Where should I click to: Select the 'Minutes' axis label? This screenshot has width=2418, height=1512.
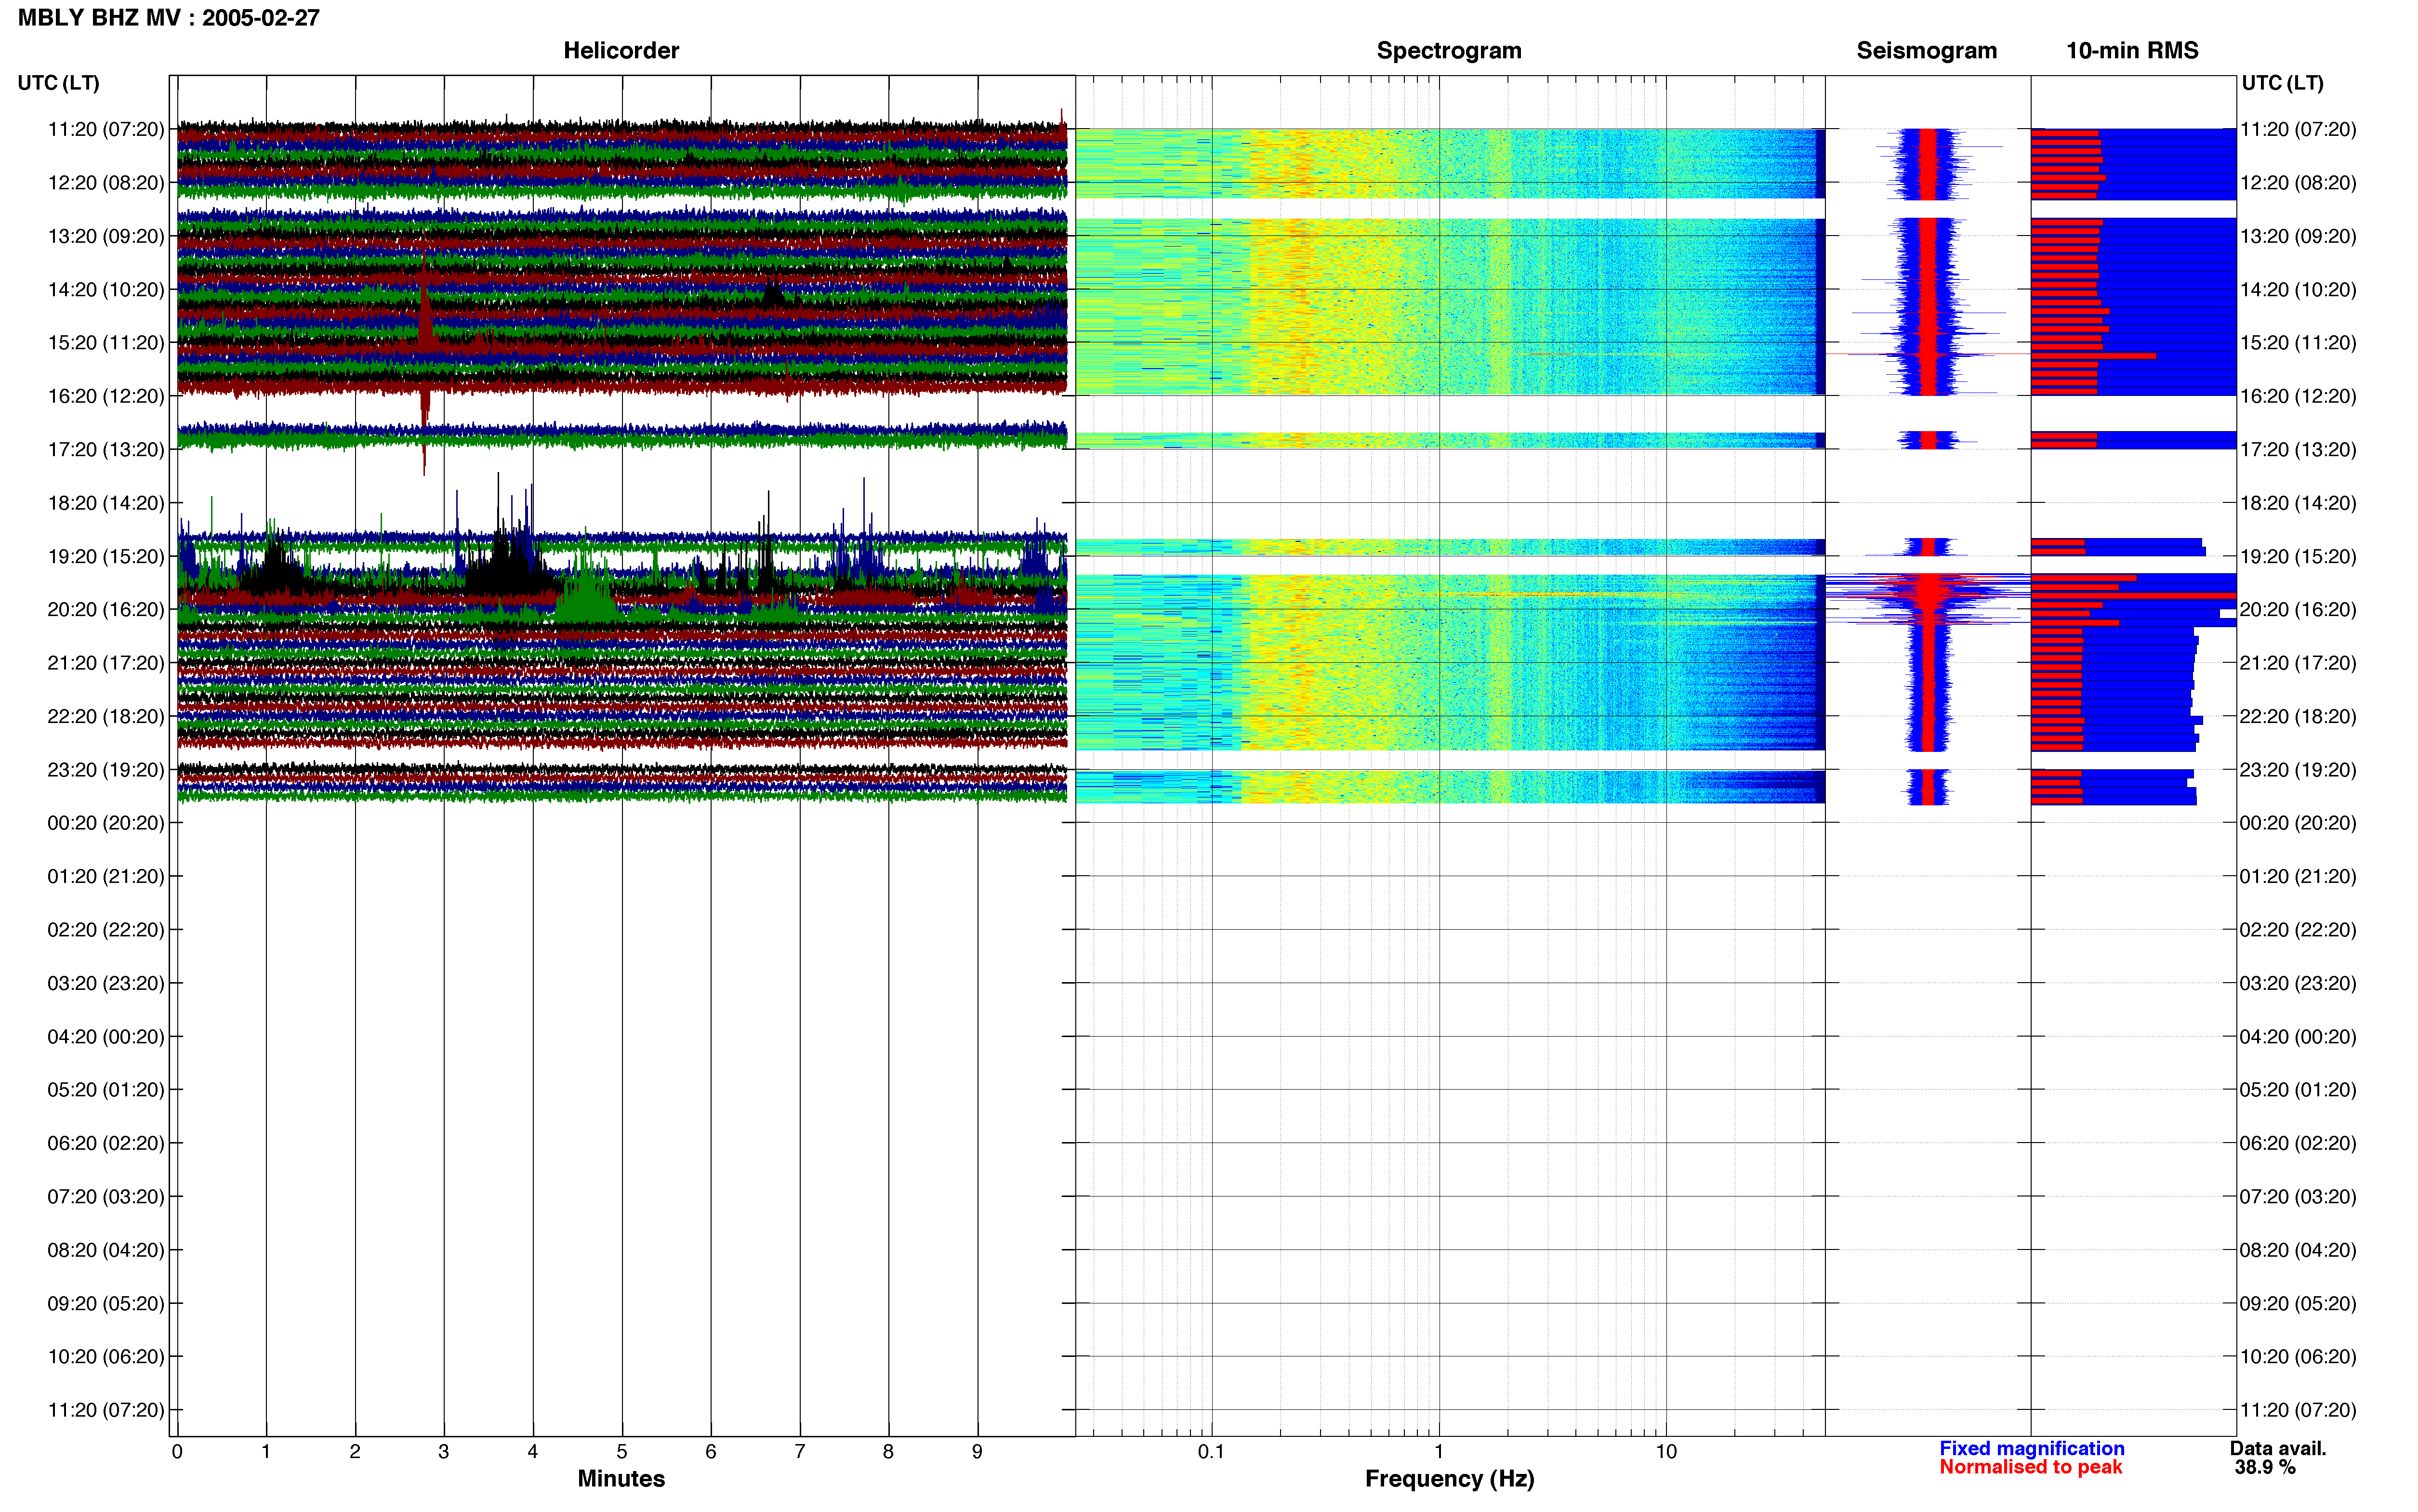[x=621, y=1478]
